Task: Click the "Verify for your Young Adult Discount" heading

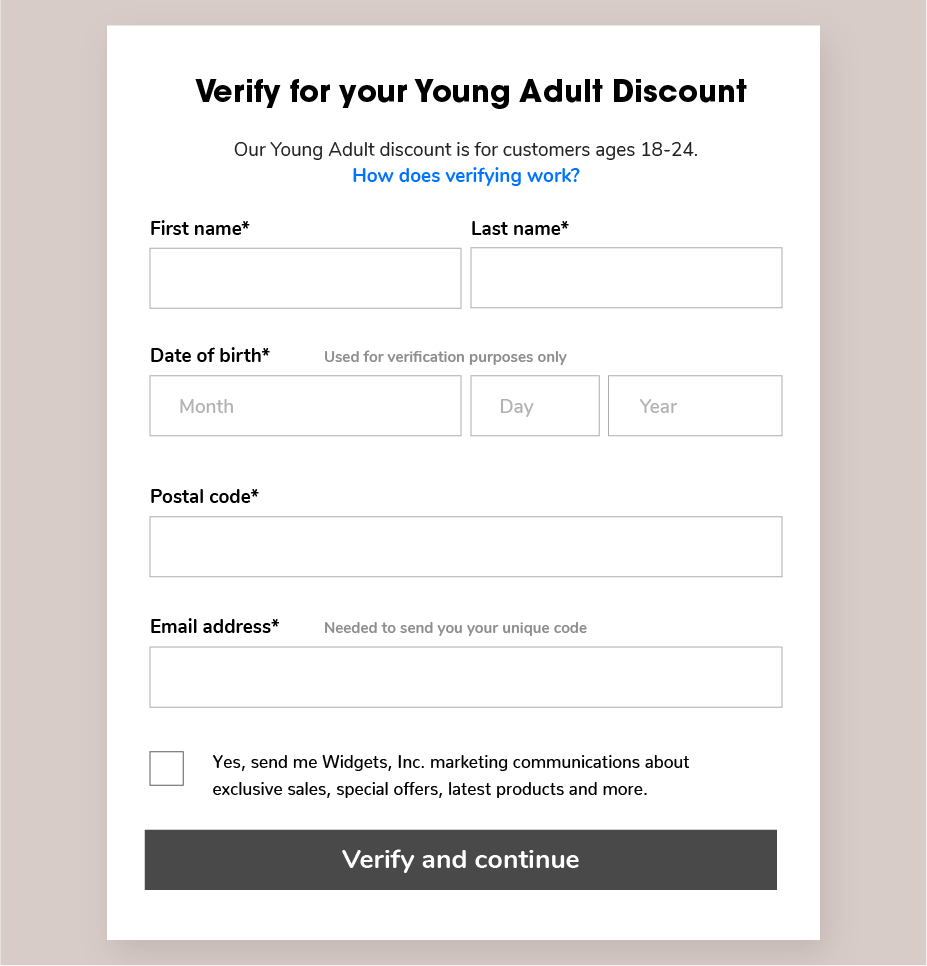Action: (471, 91)
